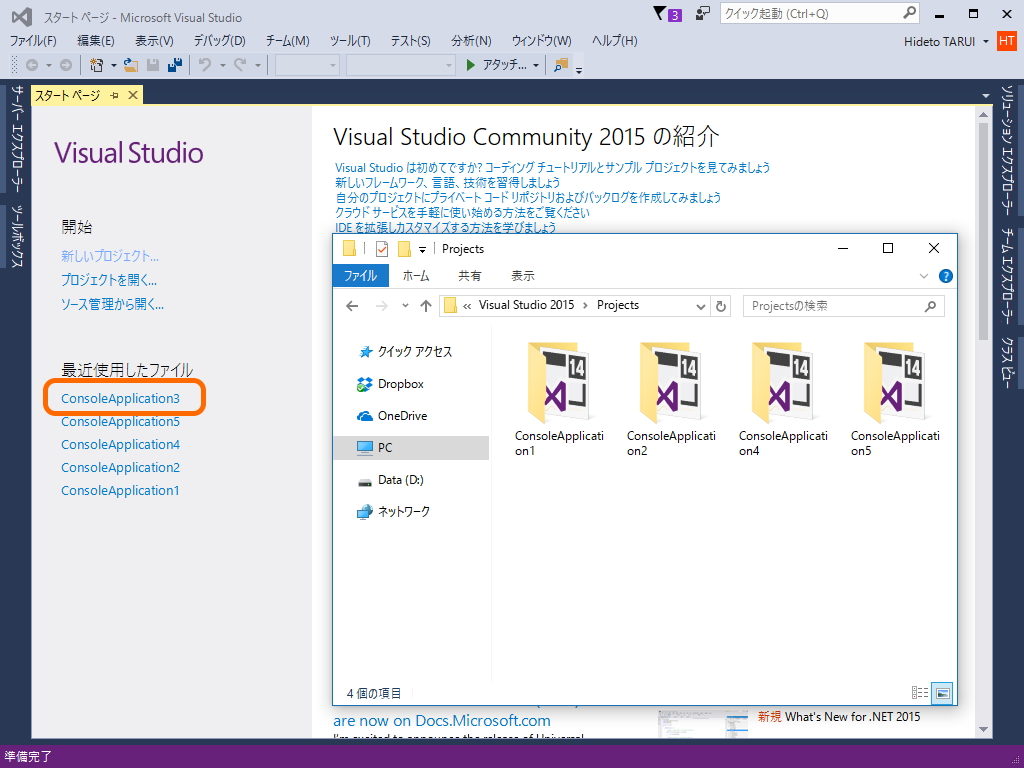
Task: Open the サーバー エクスプローラー side tab
Action: [18, 139]
